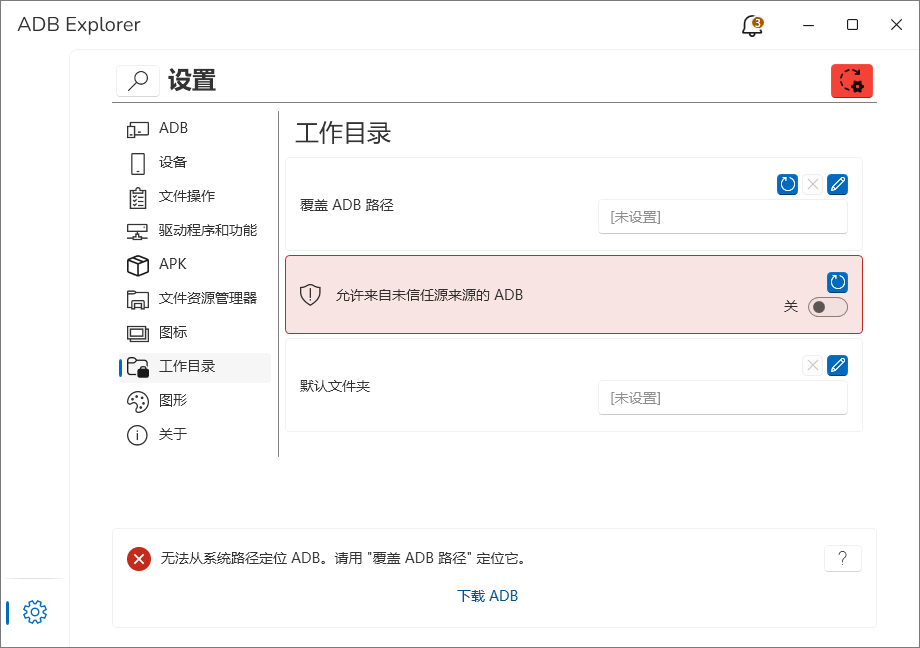Screen dimensions: 920x648
Task: Click the 默认文件夹 text field
Action: (x=723, y=397)
